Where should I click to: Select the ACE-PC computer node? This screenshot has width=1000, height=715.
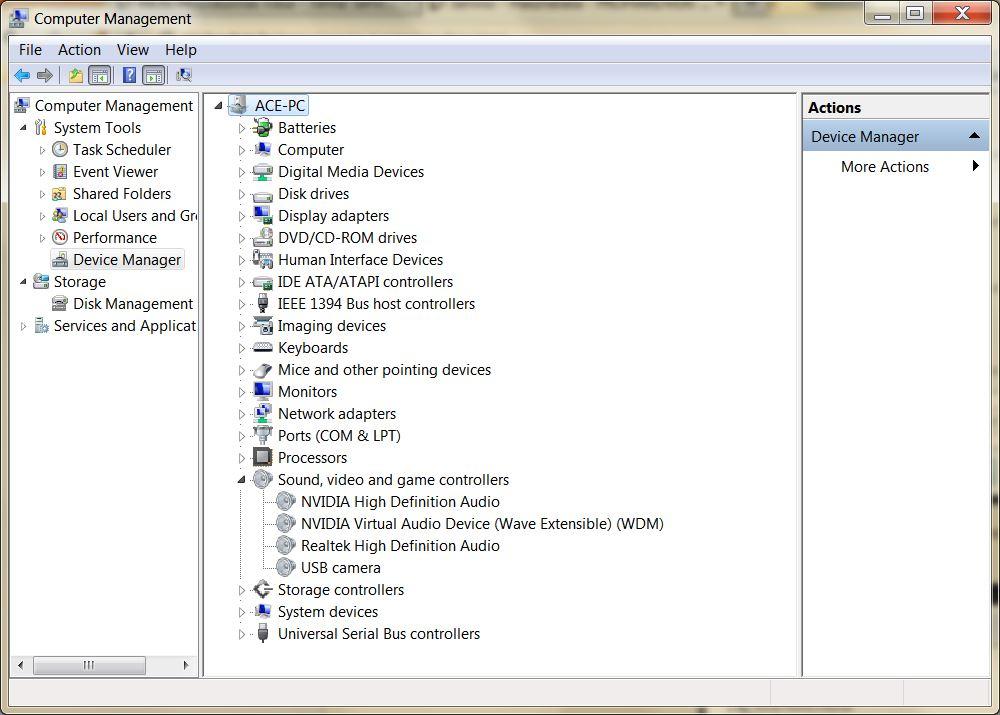point(280,106)
